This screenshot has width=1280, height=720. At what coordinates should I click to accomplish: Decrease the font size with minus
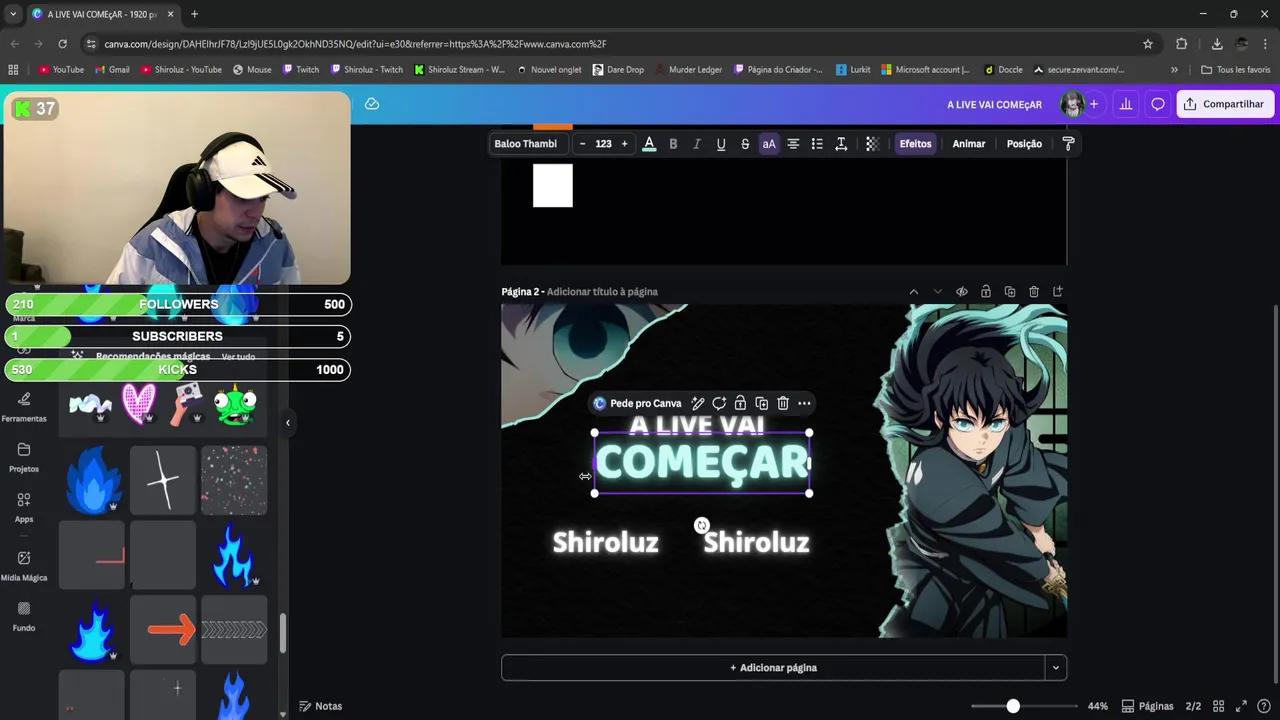coord(583,144)
